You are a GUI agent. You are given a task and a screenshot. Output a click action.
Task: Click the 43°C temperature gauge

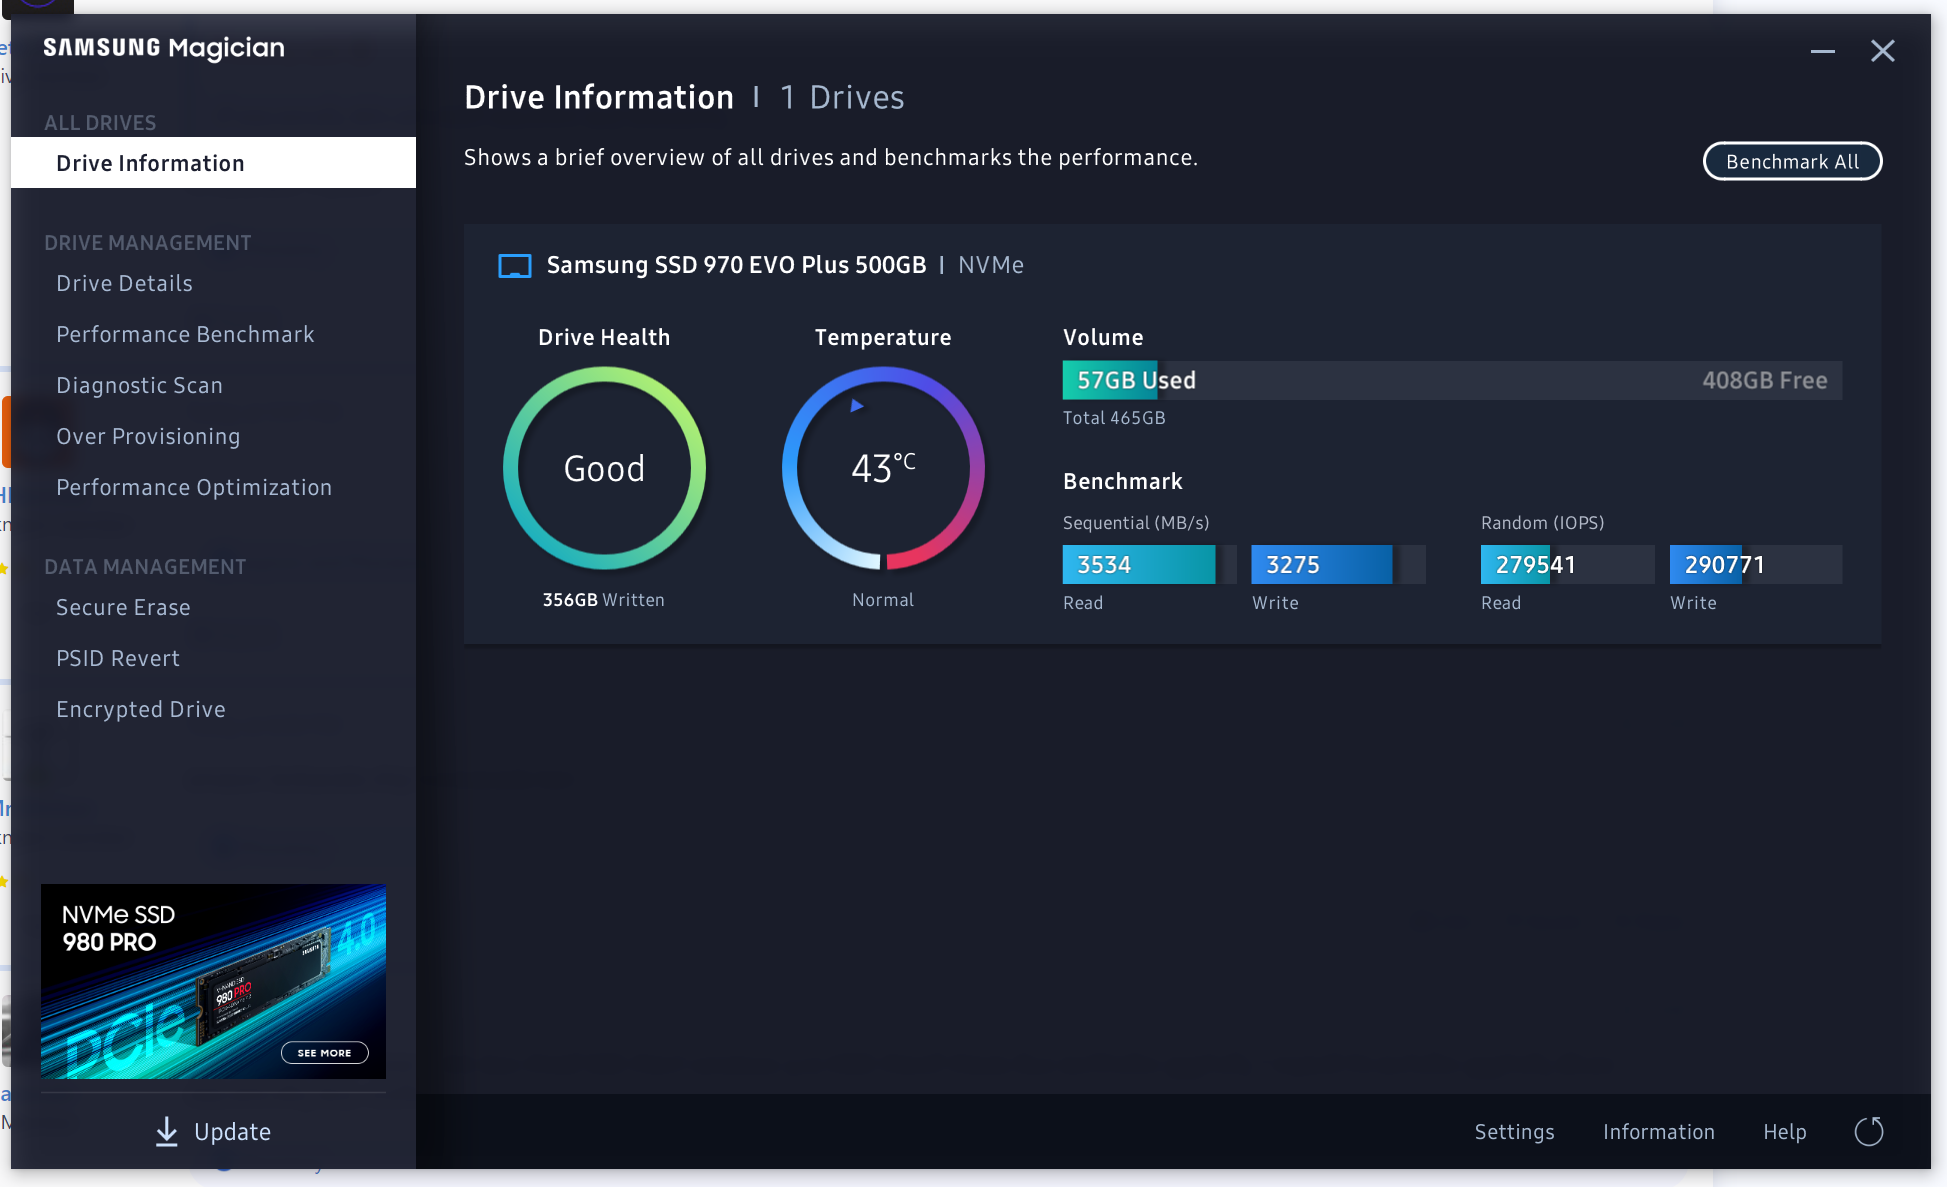click(883, 468)
